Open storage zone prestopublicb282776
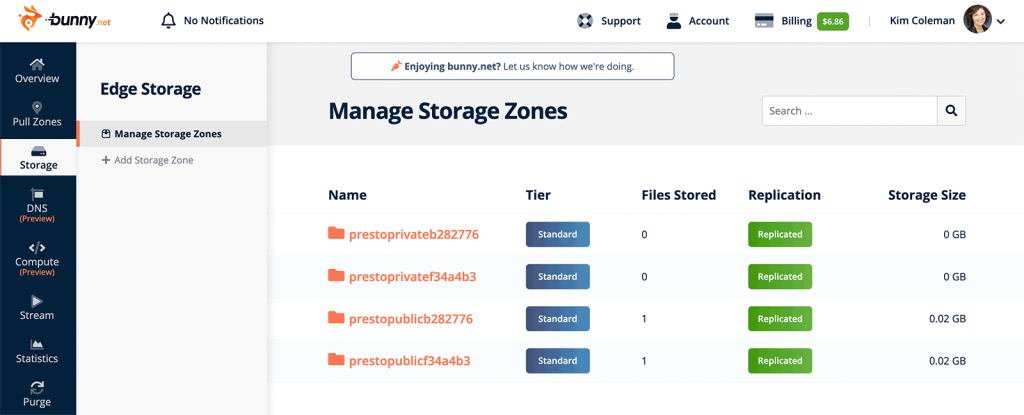The image size is (1024, 415). tap(411, 319)
